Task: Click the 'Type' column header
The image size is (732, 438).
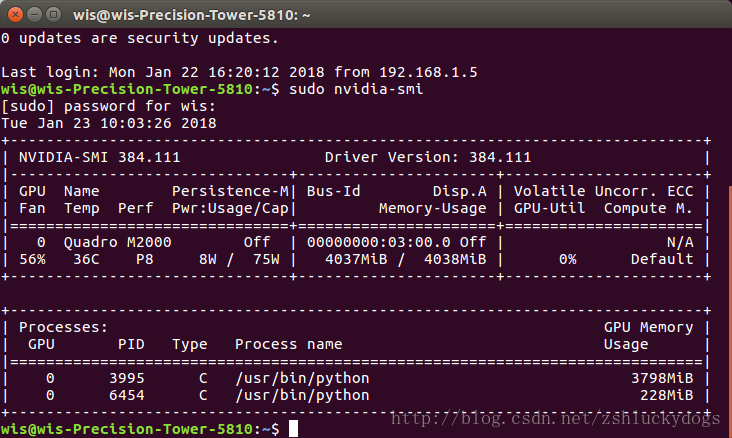Action: 190,344
